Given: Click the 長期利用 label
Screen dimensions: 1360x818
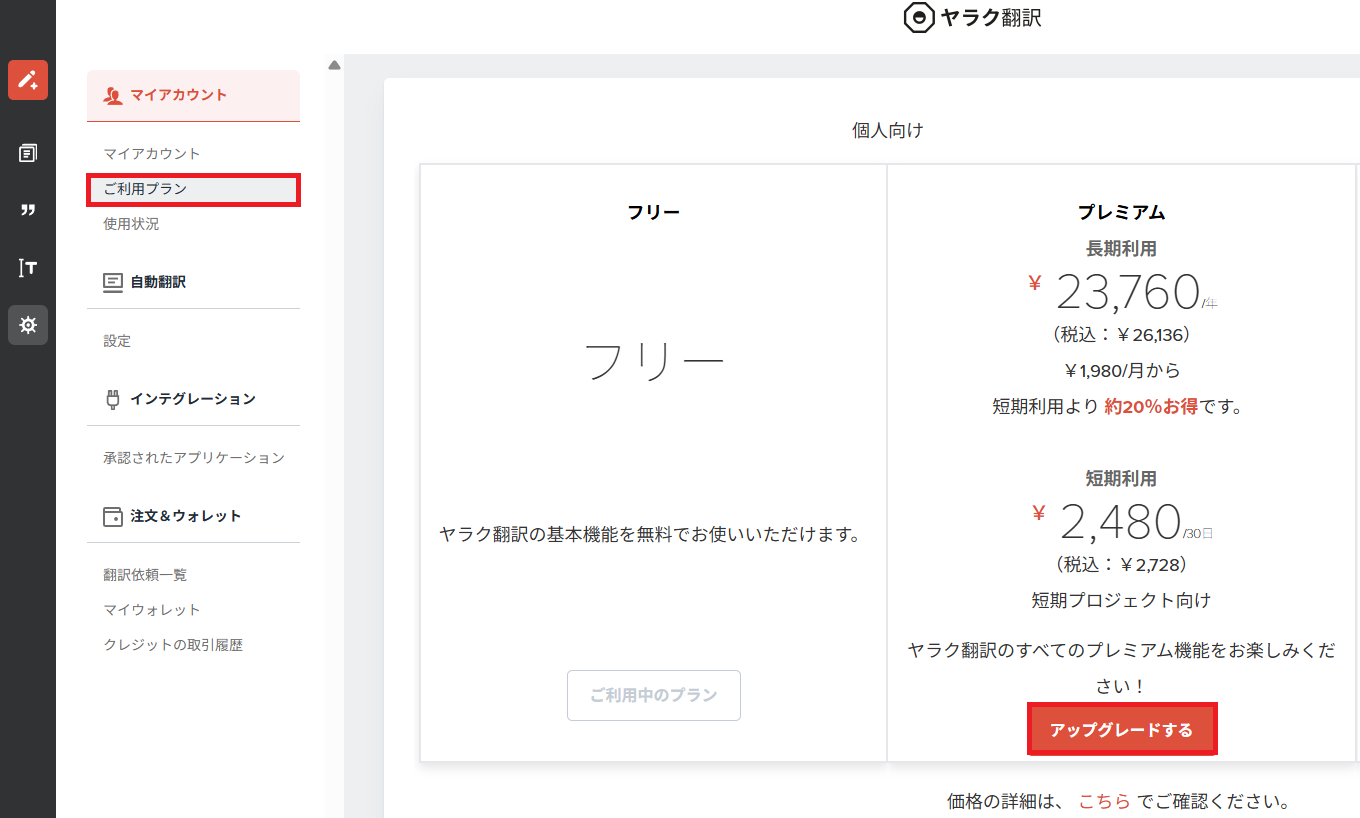Looking at the screenshot, I should (x=1121, y=249).
